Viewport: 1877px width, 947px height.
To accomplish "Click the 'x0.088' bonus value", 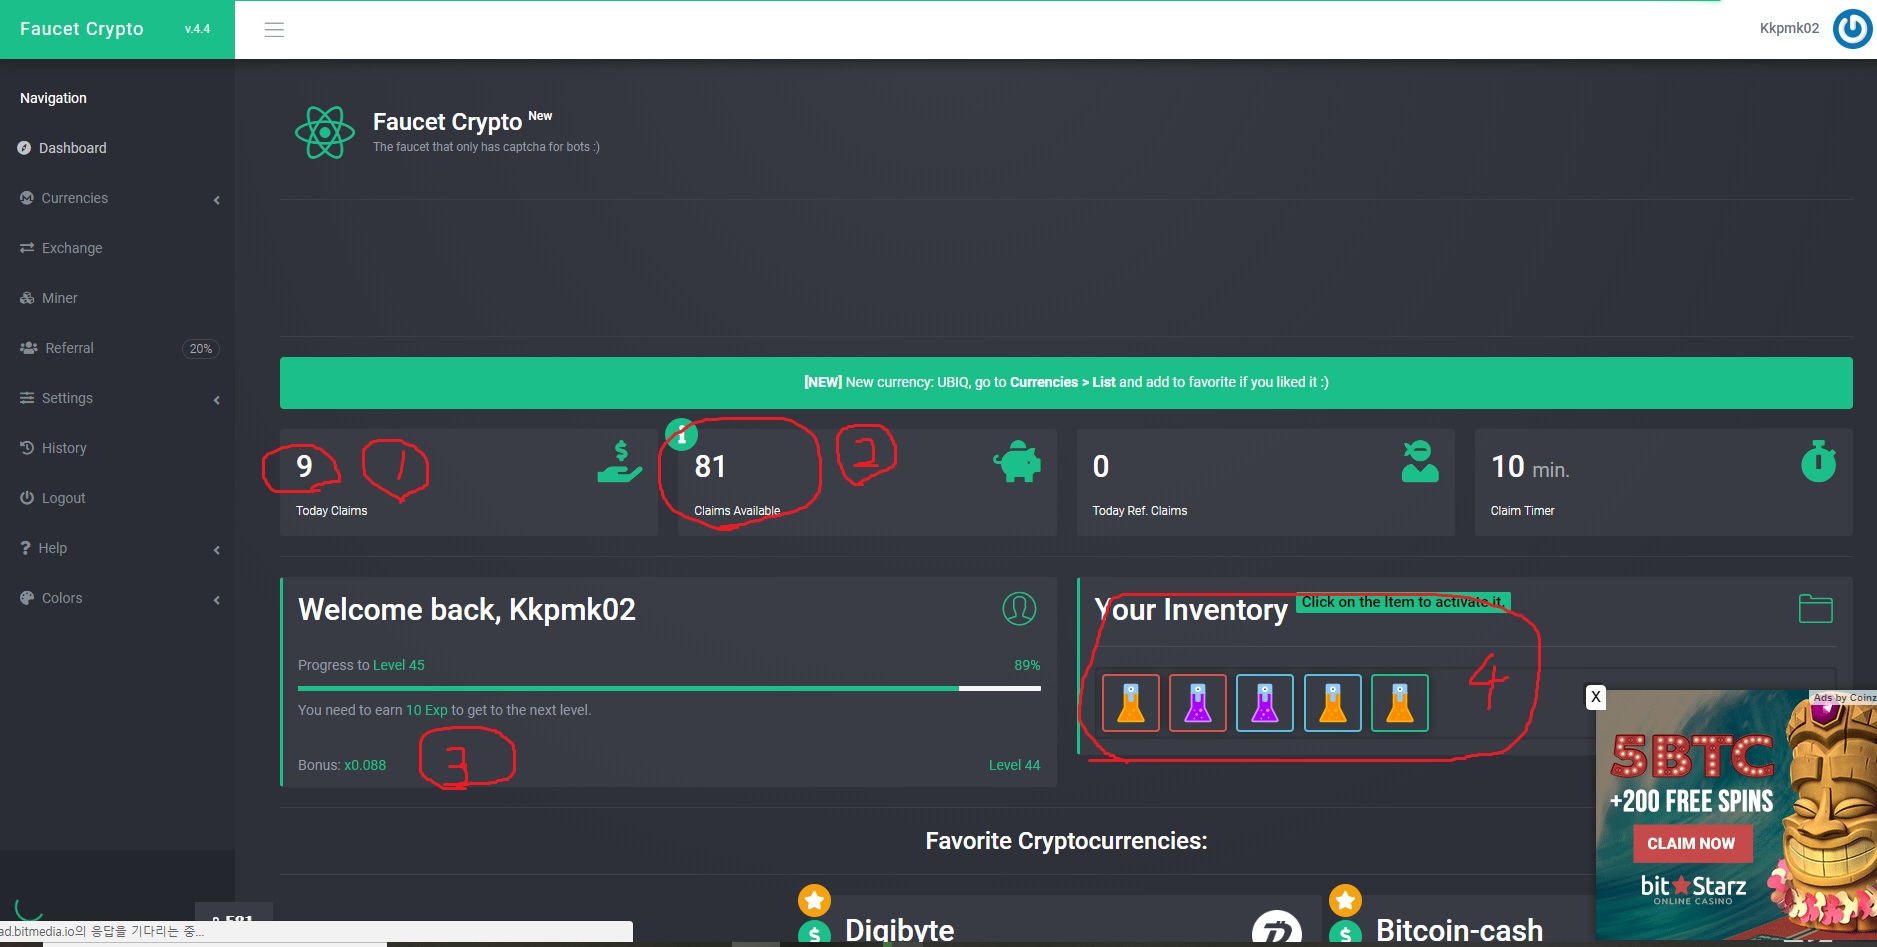I will tap(365, 765).
